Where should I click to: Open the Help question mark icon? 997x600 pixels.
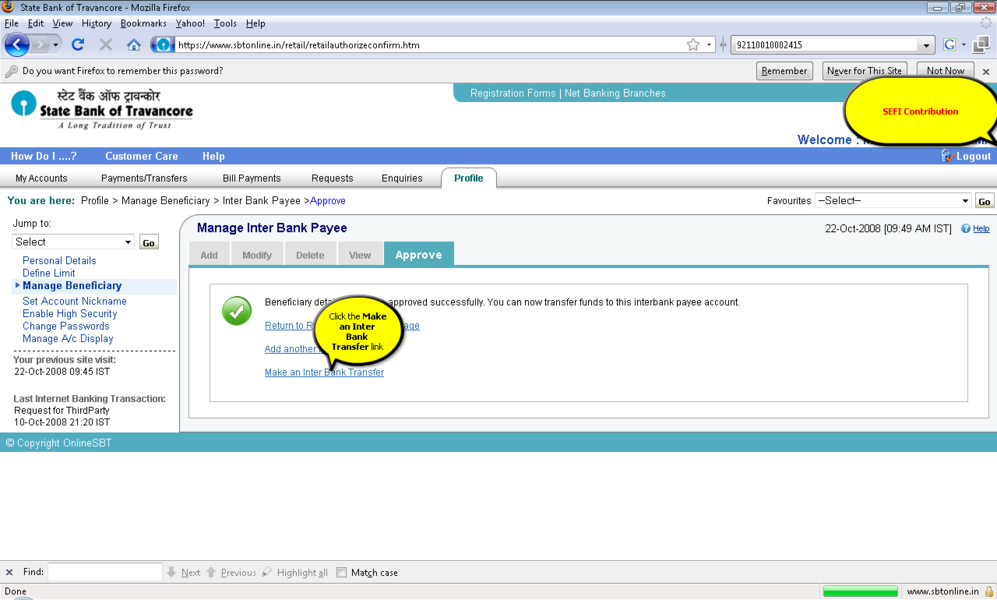[x=966, y=229]
